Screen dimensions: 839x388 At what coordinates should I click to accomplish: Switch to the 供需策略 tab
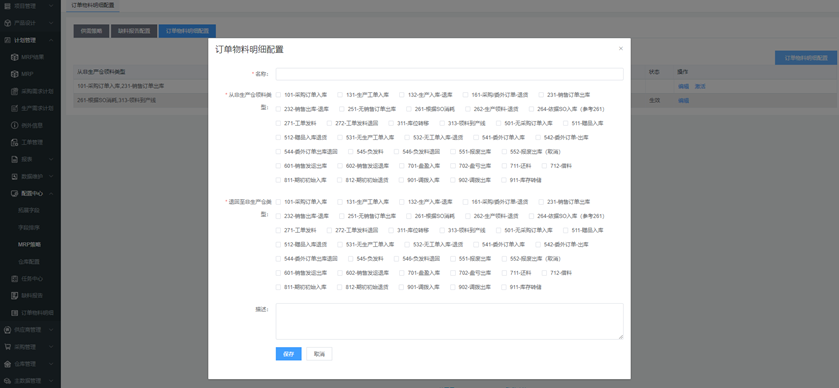[x=91, y=31]
